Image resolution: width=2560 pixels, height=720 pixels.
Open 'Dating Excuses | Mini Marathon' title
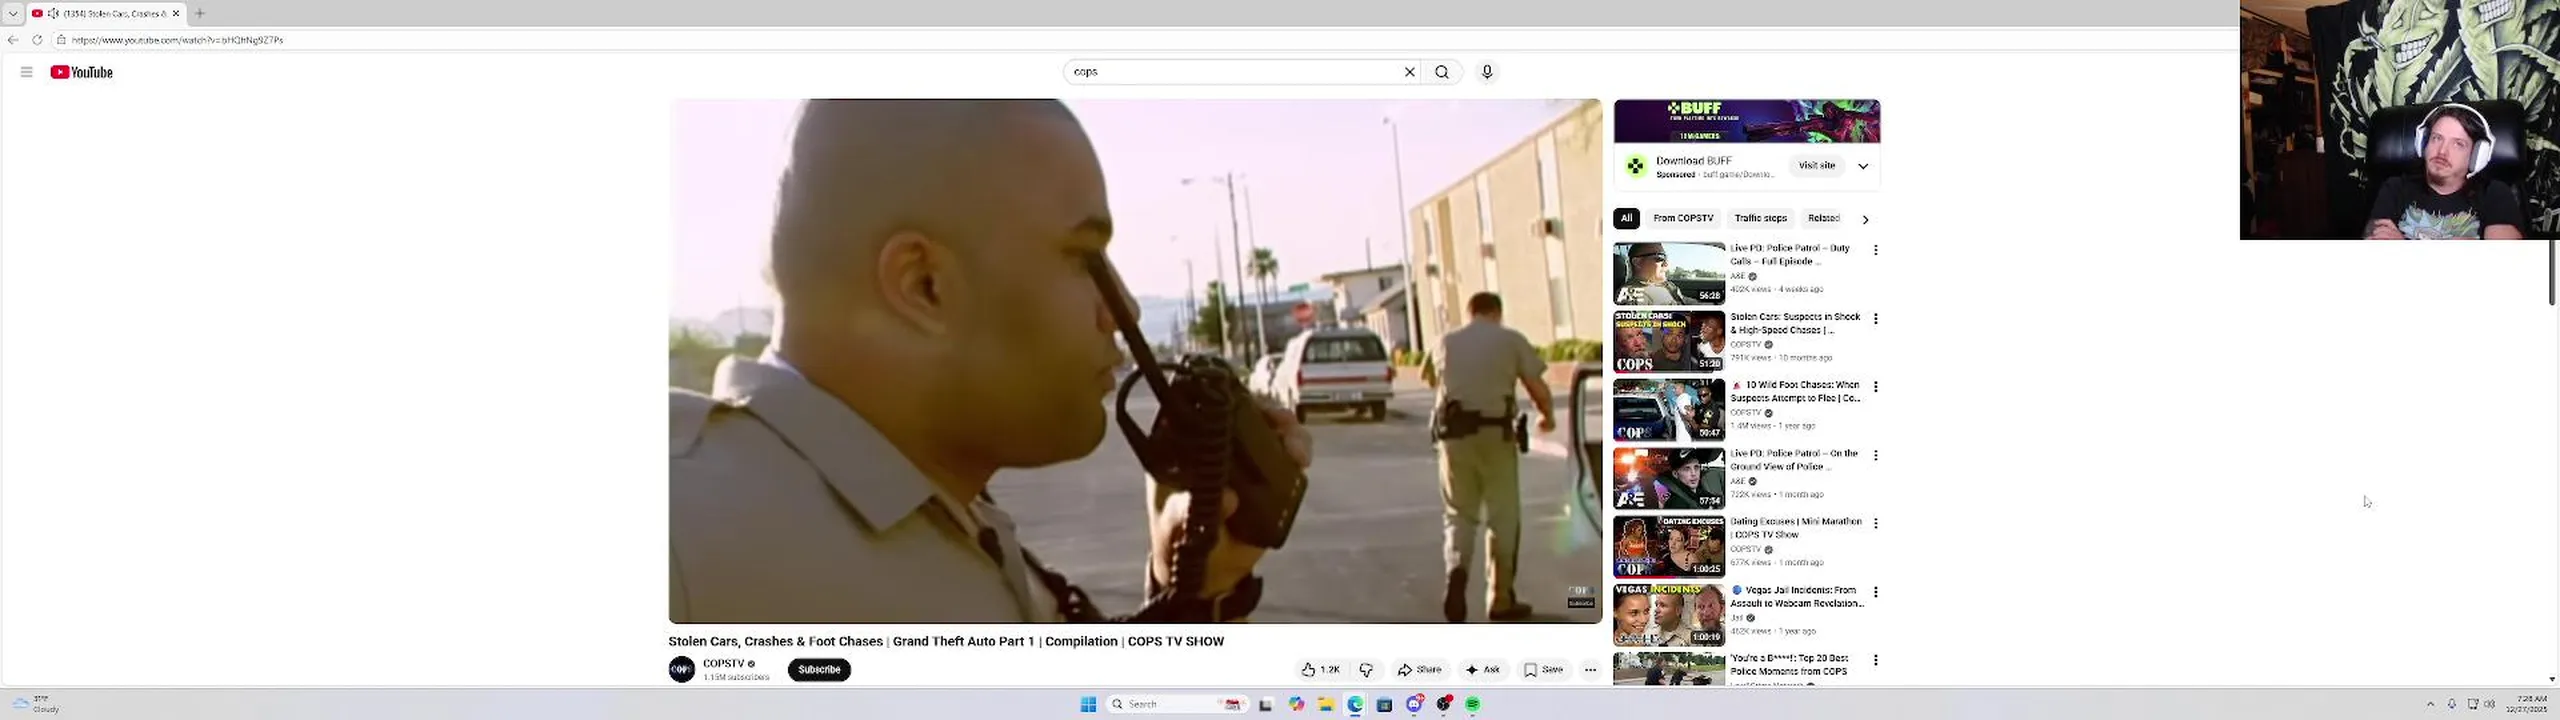tap(1795, 528)
